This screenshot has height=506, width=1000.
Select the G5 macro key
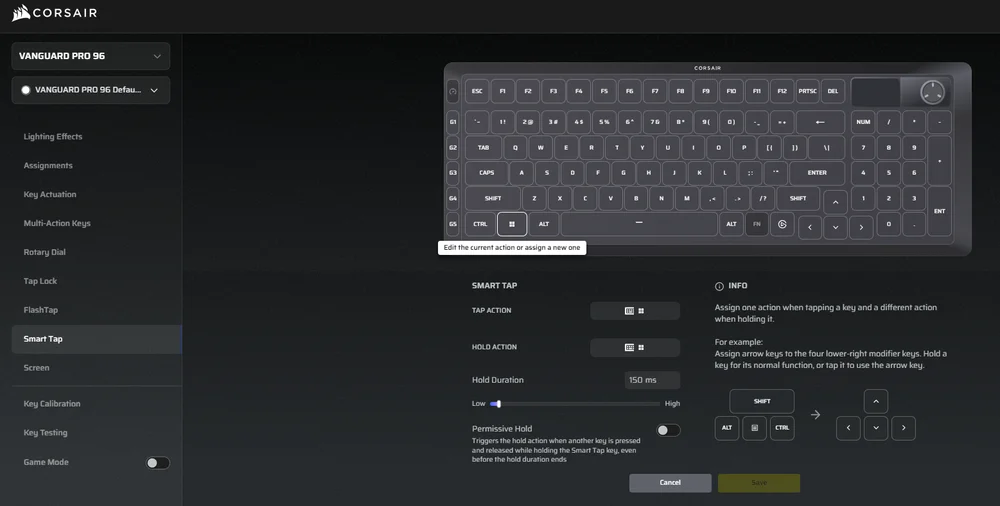point(453,224)
